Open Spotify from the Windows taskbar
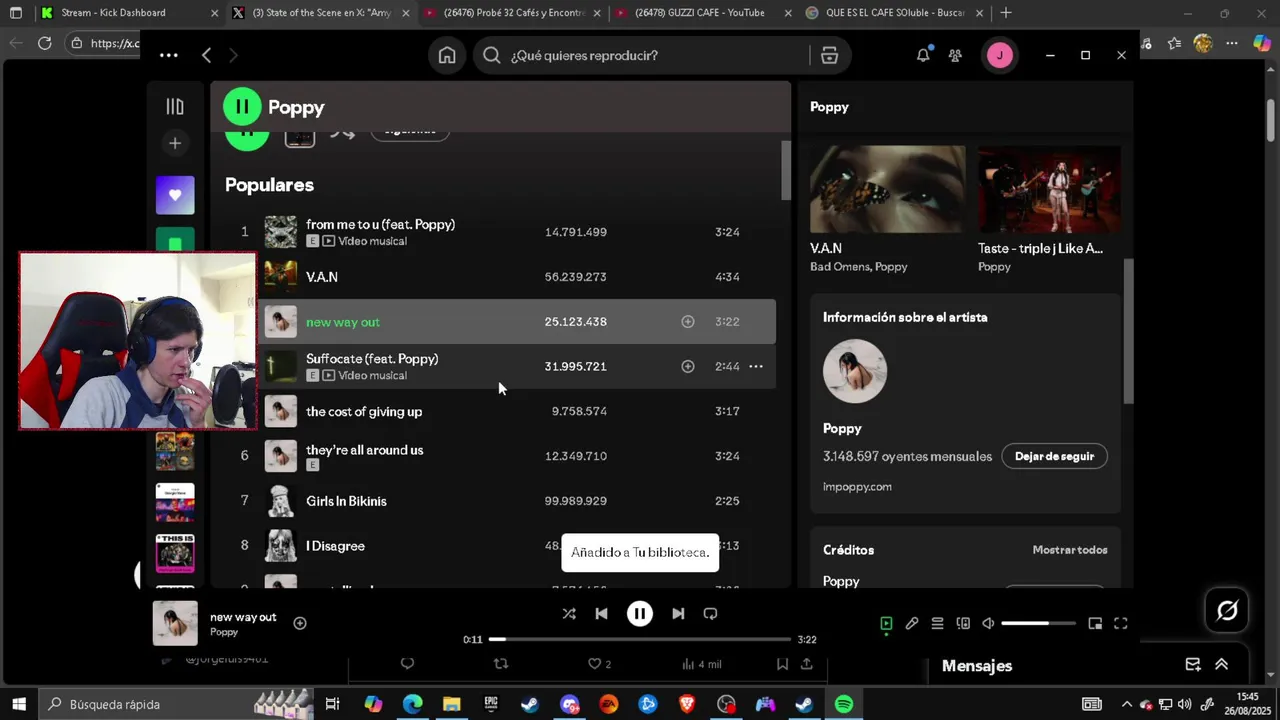The image size is (1280, 720). click(844, 704)
